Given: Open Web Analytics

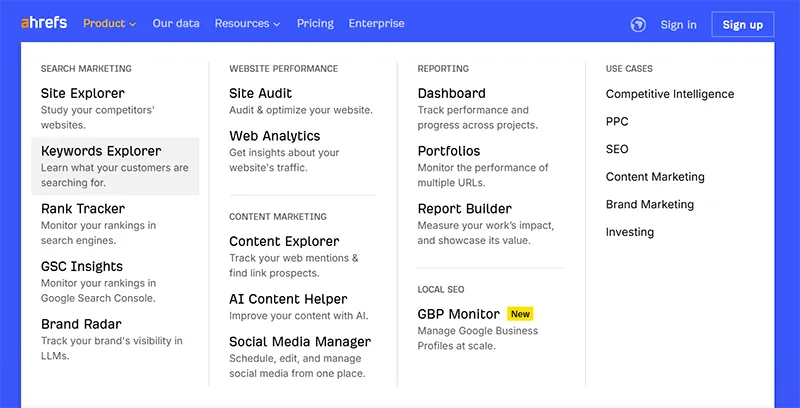Looking at the screenshot, I should 274,136.
